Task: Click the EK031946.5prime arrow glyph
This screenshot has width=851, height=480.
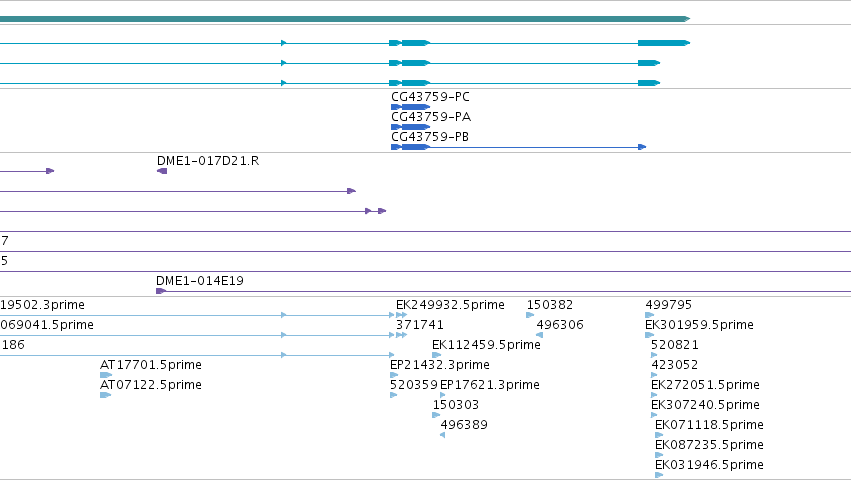Action: click(x=659, y=475)
